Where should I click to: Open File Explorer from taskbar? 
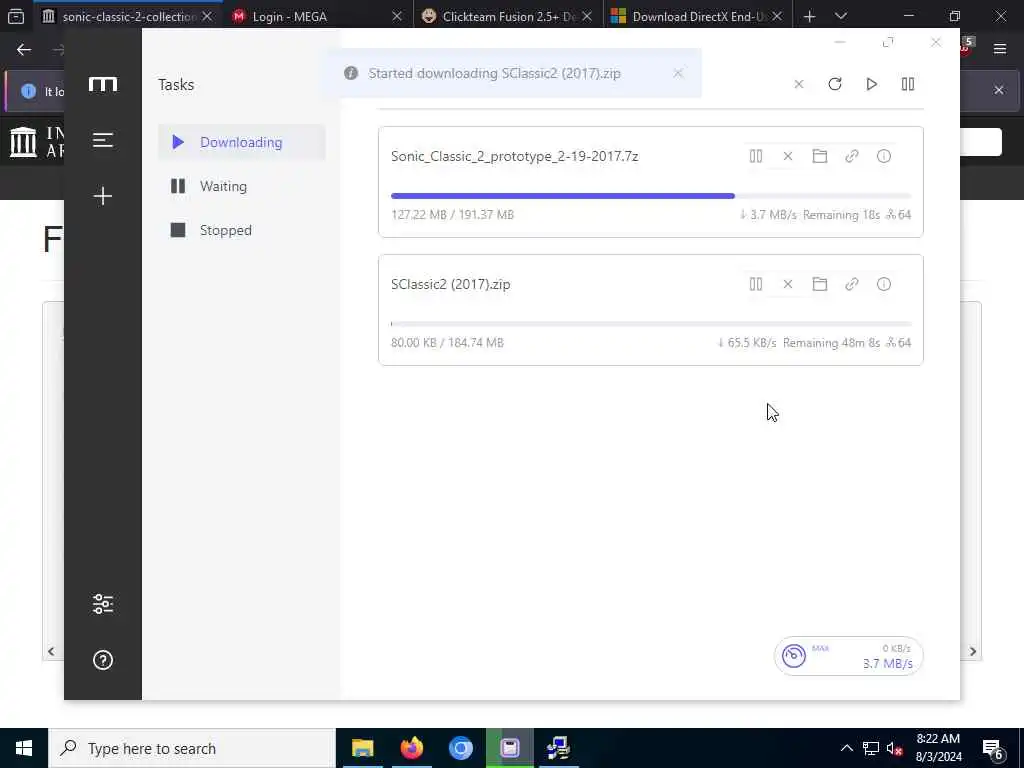362,748
